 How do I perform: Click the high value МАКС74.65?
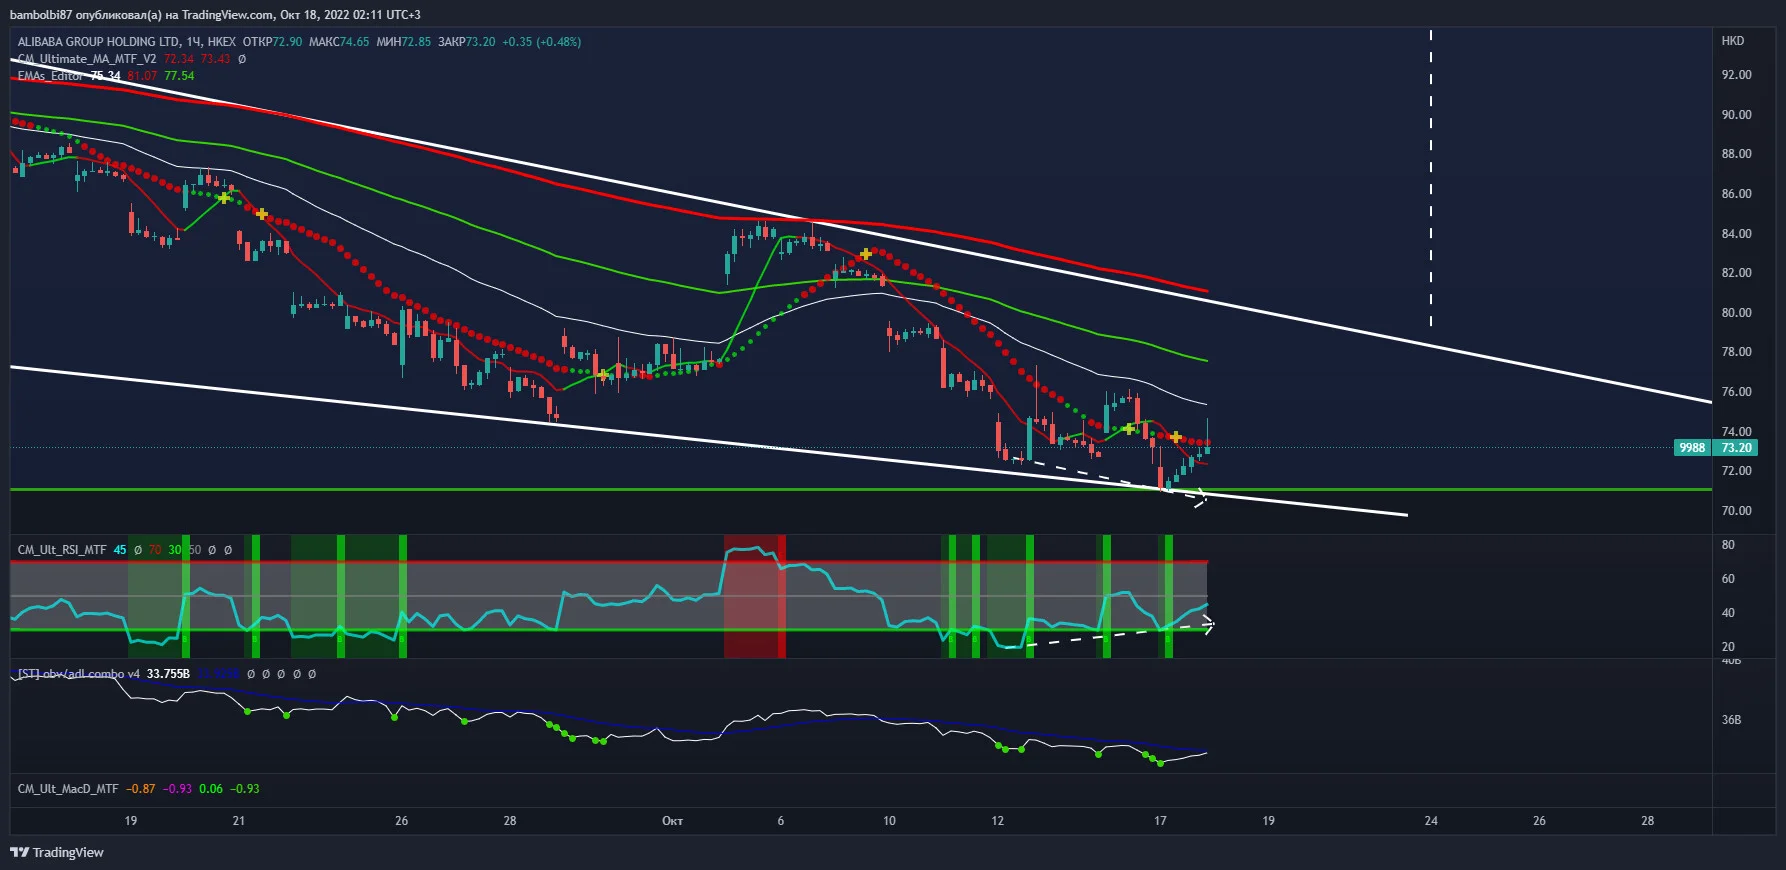[x=339, y=42]
